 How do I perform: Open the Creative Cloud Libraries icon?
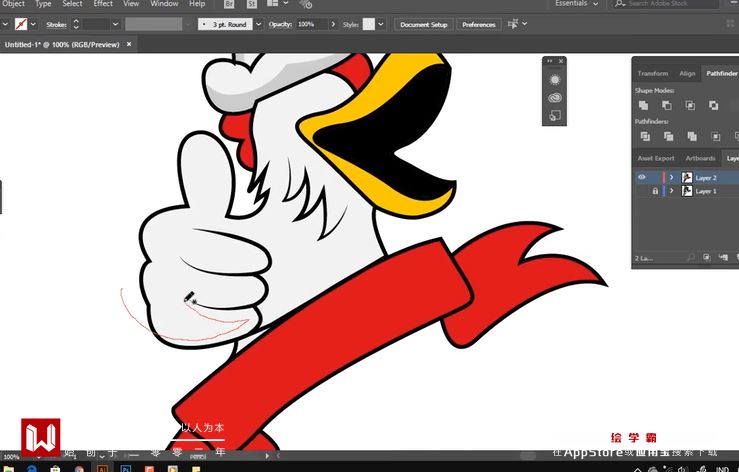tap(555, 98)
